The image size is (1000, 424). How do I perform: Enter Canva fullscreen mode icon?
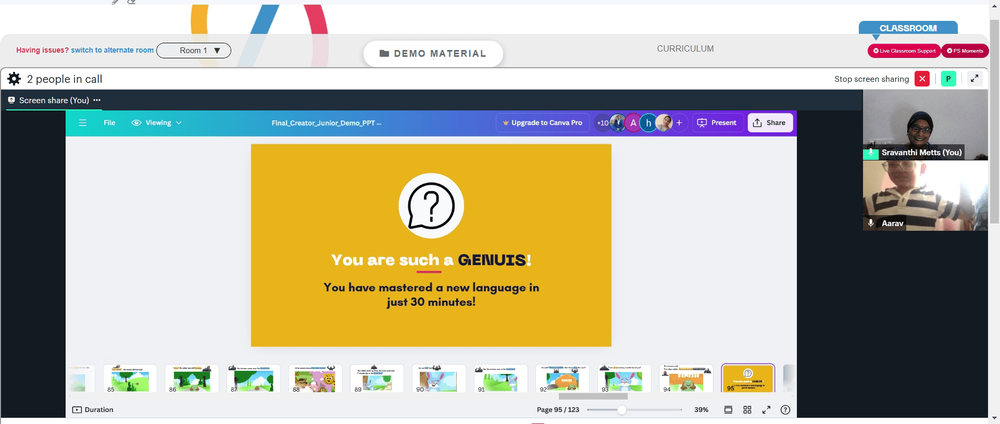click(x=767, y=410)
